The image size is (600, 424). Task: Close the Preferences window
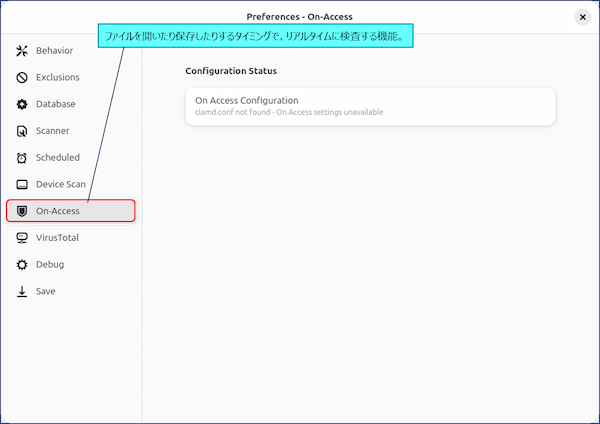(x=583, y=17)
